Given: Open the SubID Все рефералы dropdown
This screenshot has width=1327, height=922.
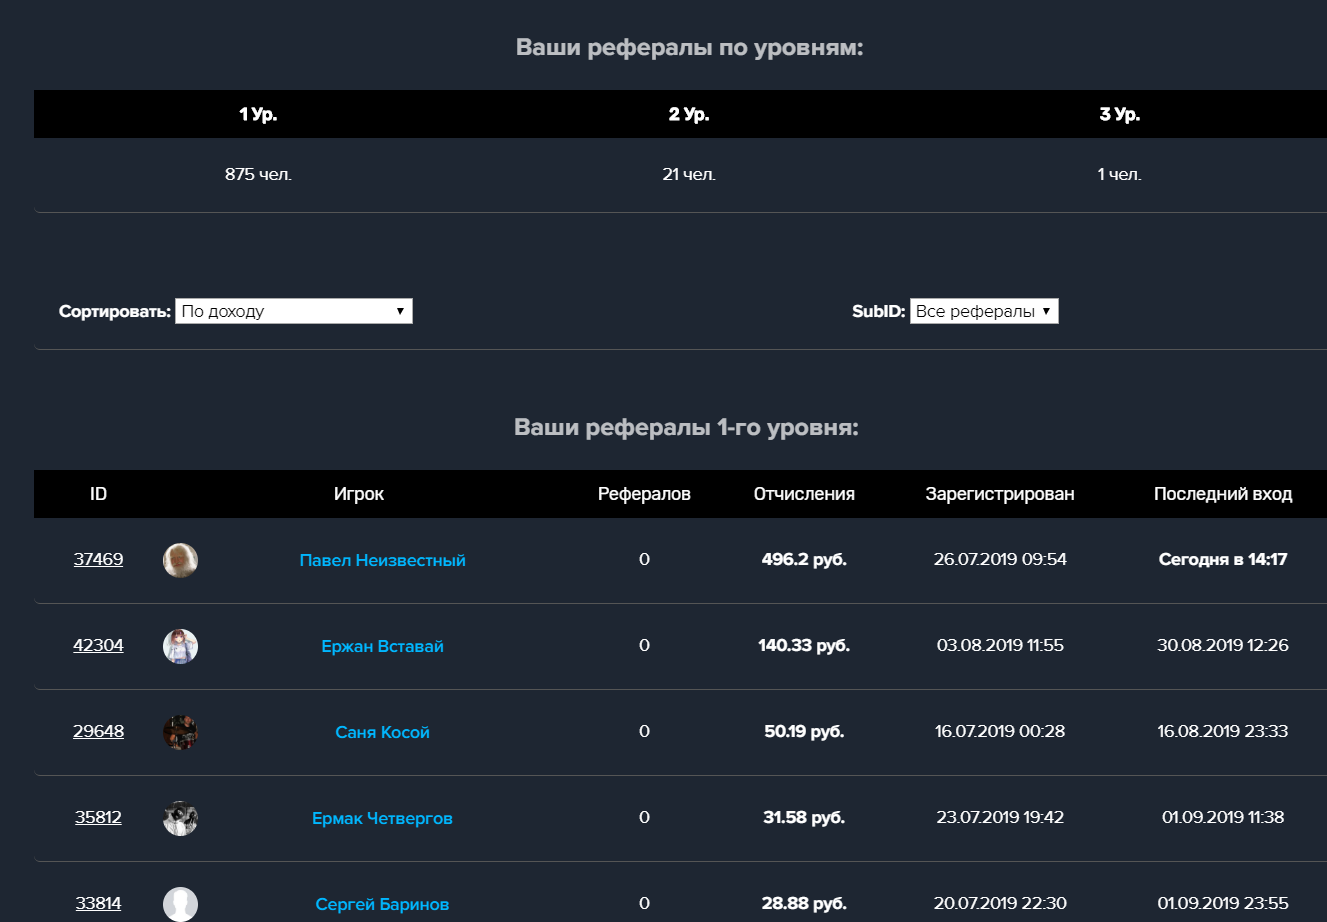Looking at the screenshot, I should pyautogui.click(x=984, y=311).
